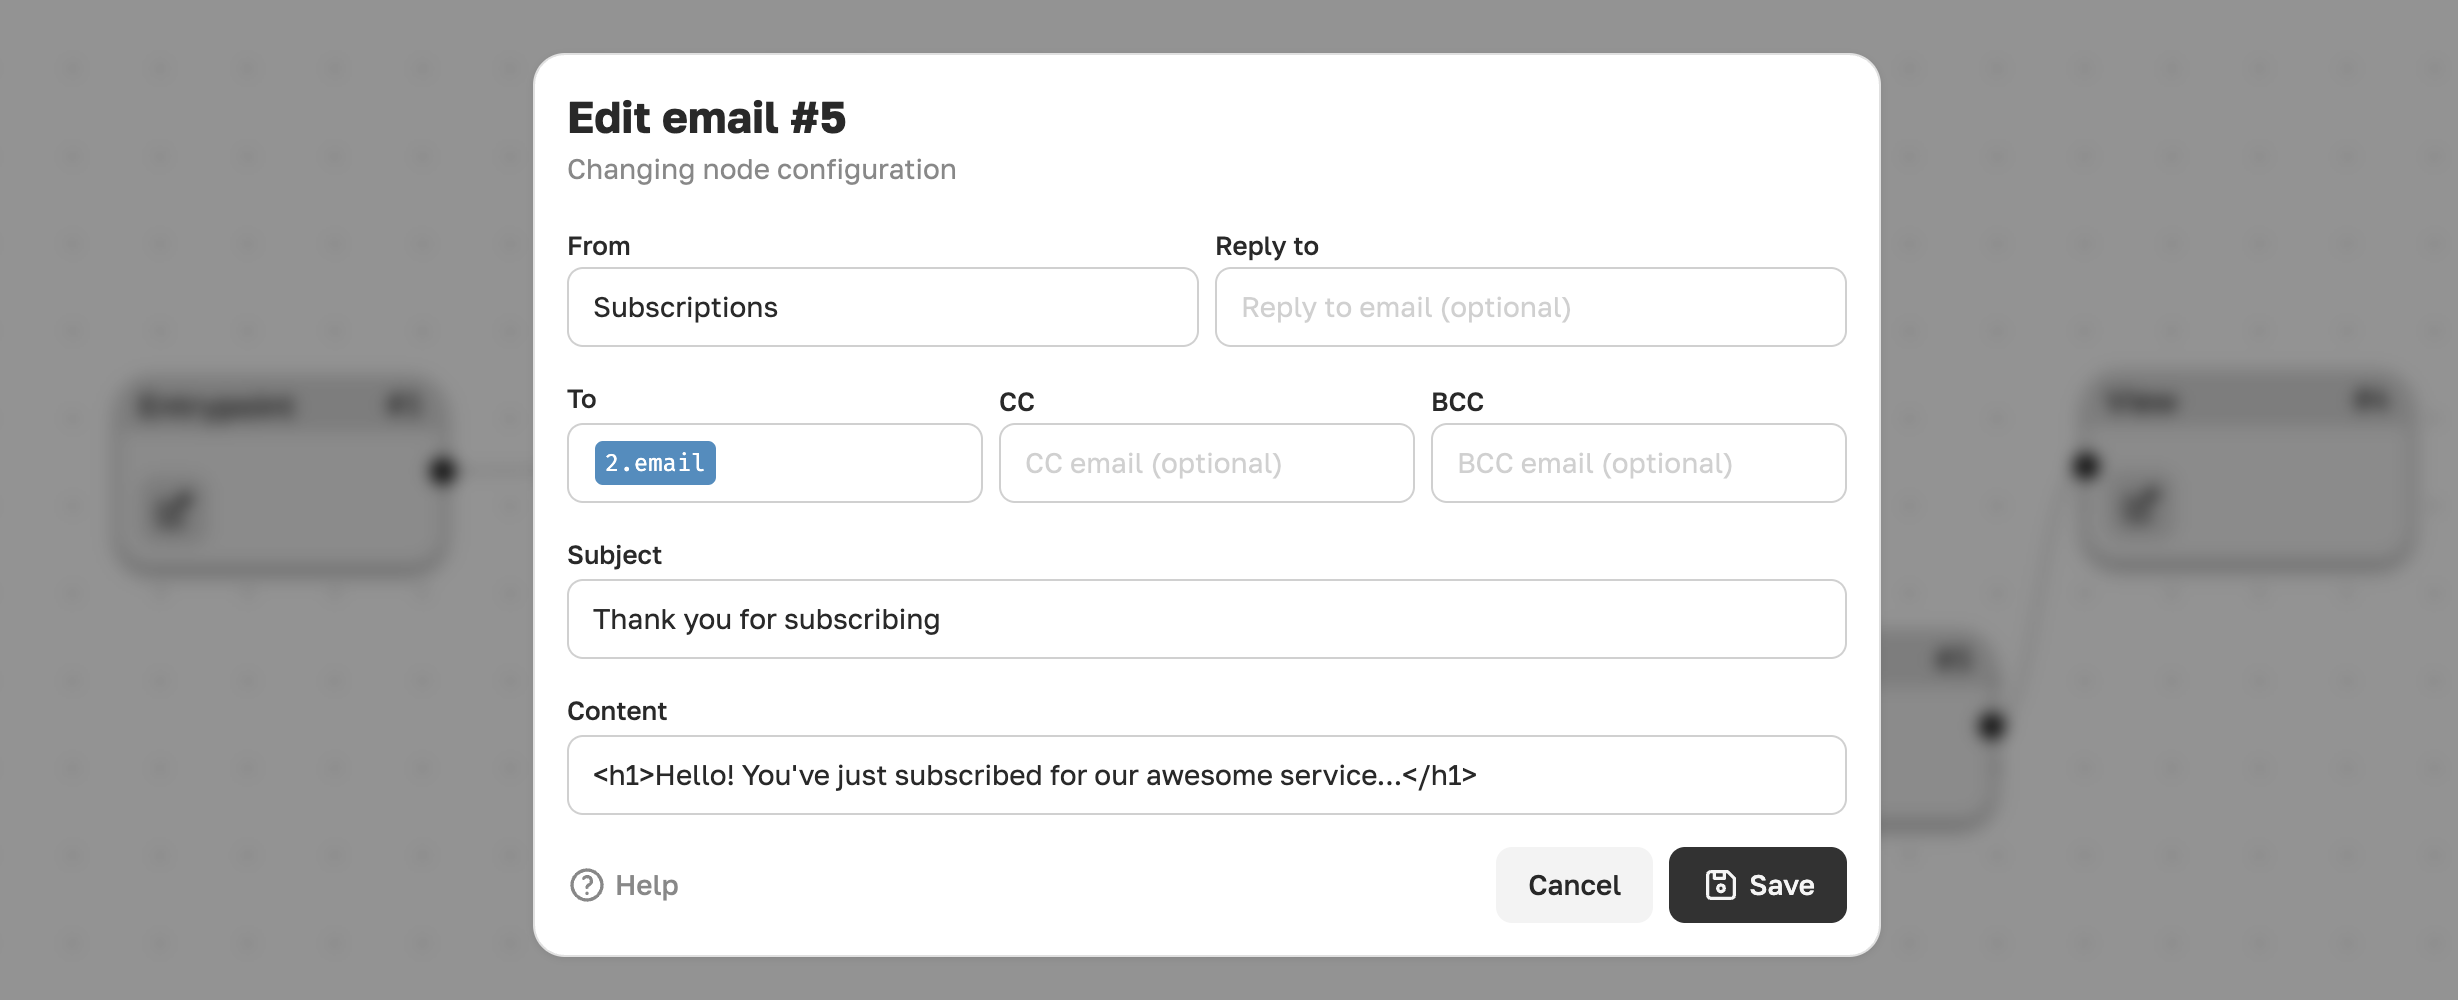This screenshot has width=2458, height=1000.
Task: Click the blurred left node header
Action: coord(280,404)
